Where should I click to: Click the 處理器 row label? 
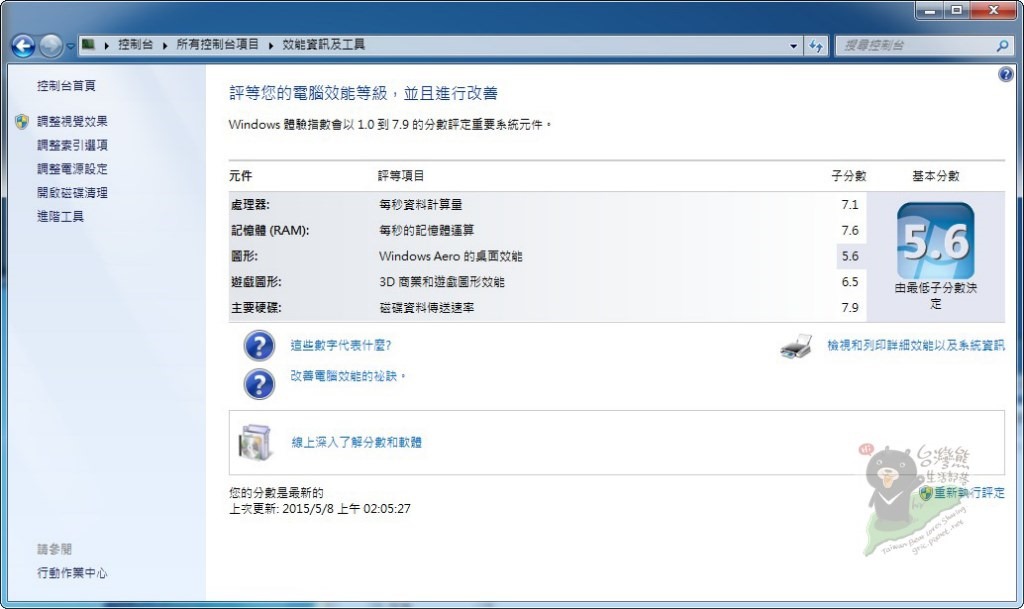click(250, 204)
